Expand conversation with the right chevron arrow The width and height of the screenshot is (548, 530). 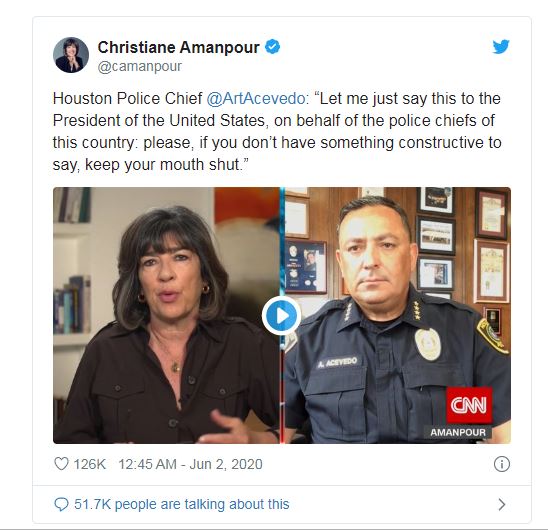pyautogui.click(x=502, y=504)
